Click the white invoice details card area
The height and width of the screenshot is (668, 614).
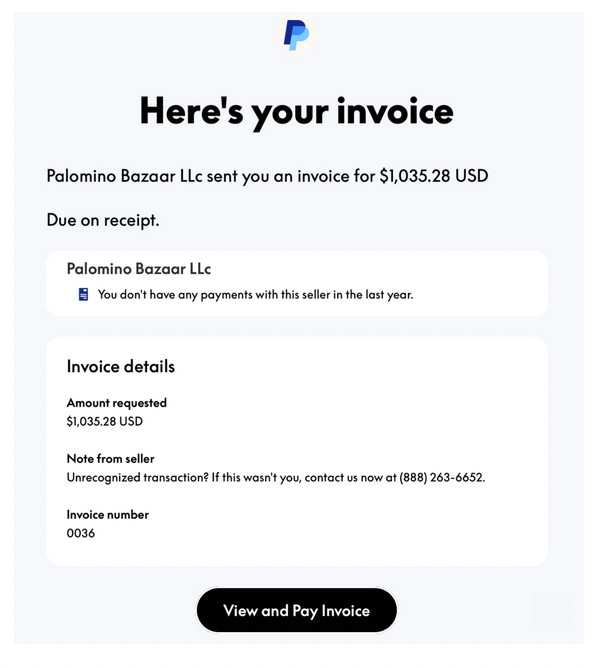[297, 451]
